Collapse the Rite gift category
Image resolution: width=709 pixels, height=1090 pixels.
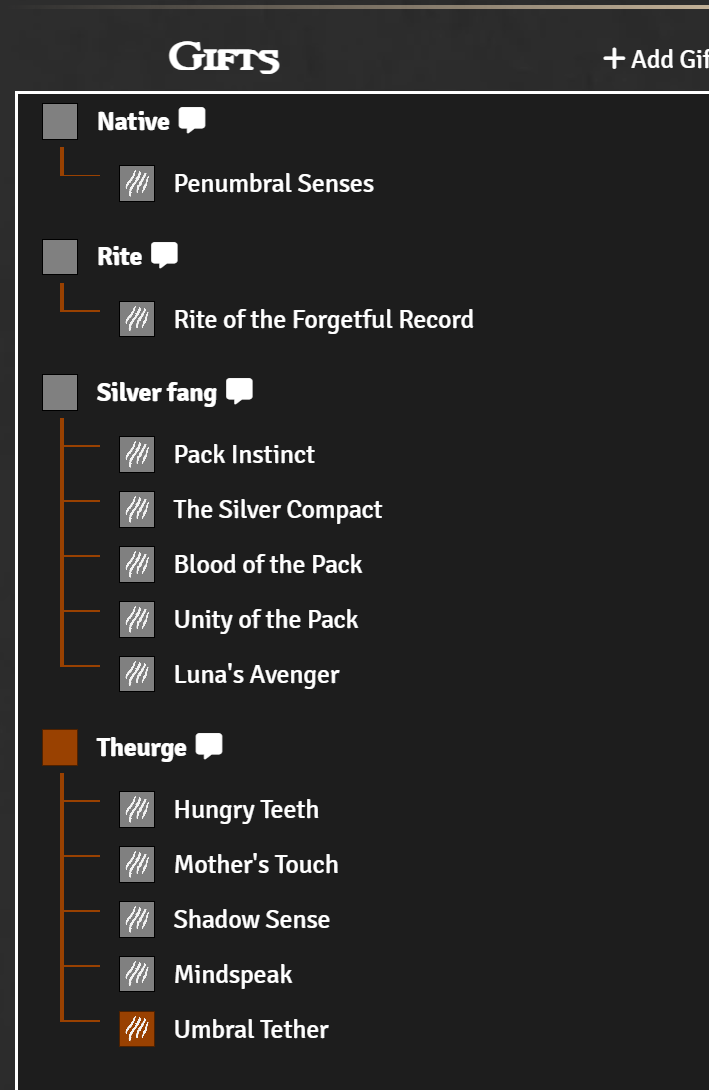[x=119, y=257]
